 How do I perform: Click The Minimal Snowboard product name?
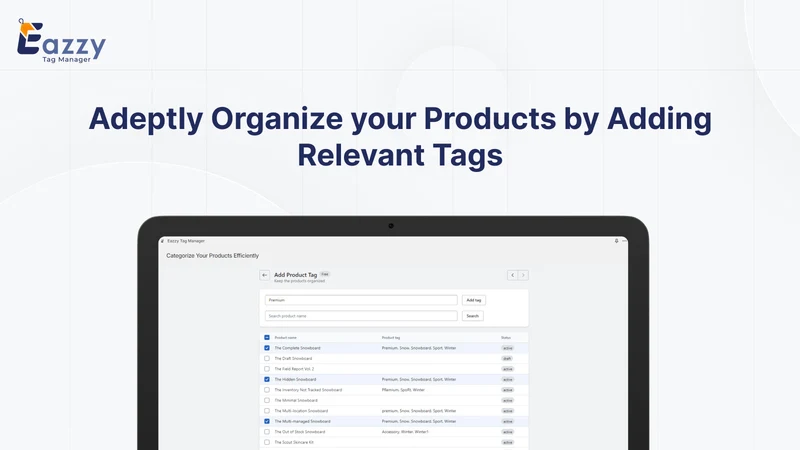[296, 400]
